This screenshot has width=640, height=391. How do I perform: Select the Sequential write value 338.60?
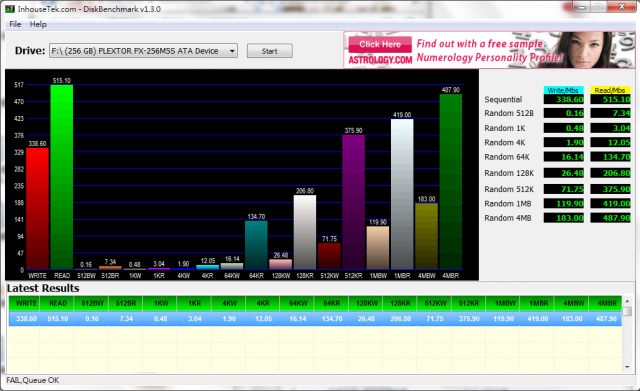(564, 99)
